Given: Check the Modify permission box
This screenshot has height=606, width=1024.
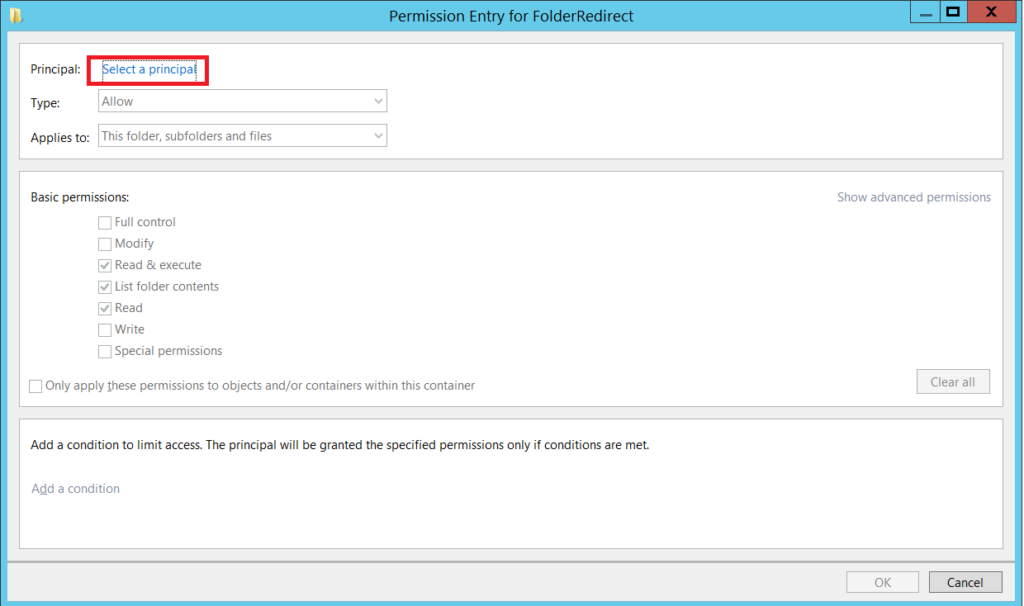Looking at the screenshot, I should coord(104,243).
